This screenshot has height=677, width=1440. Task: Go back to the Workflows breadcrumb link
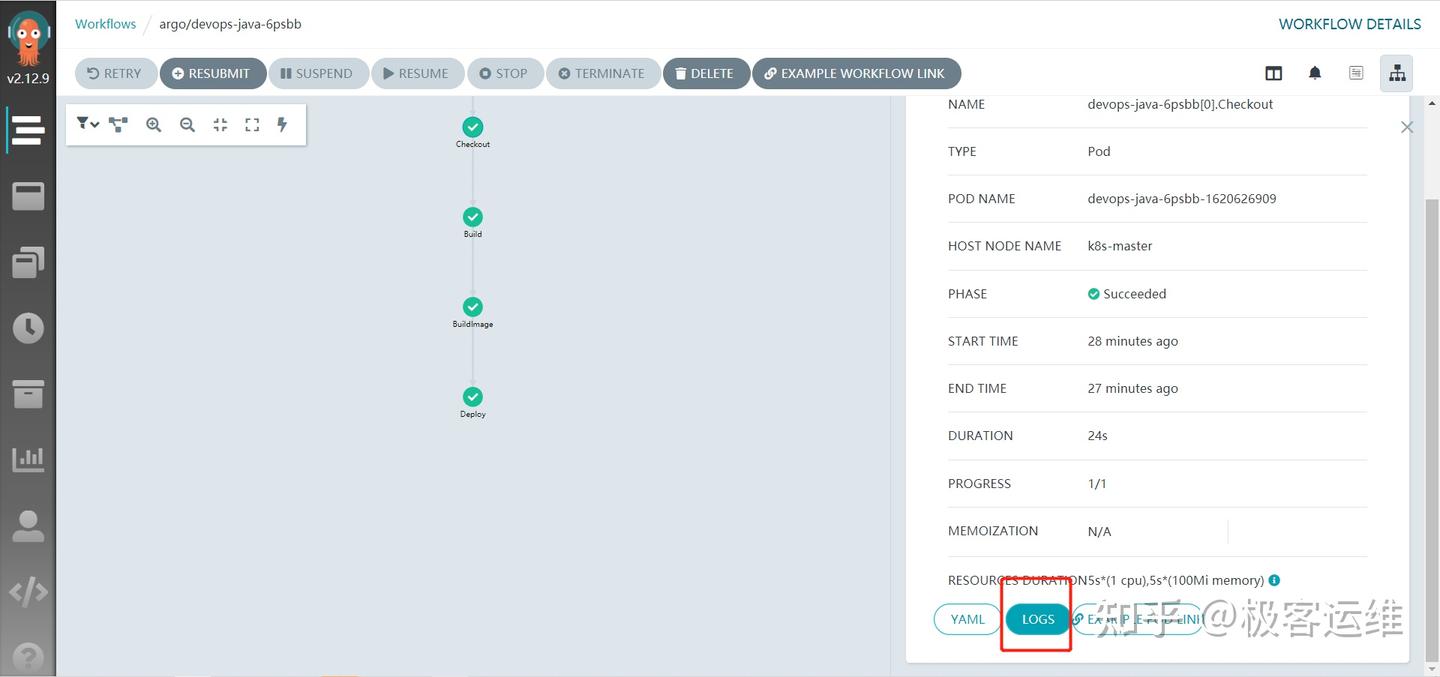pos(105,23)
